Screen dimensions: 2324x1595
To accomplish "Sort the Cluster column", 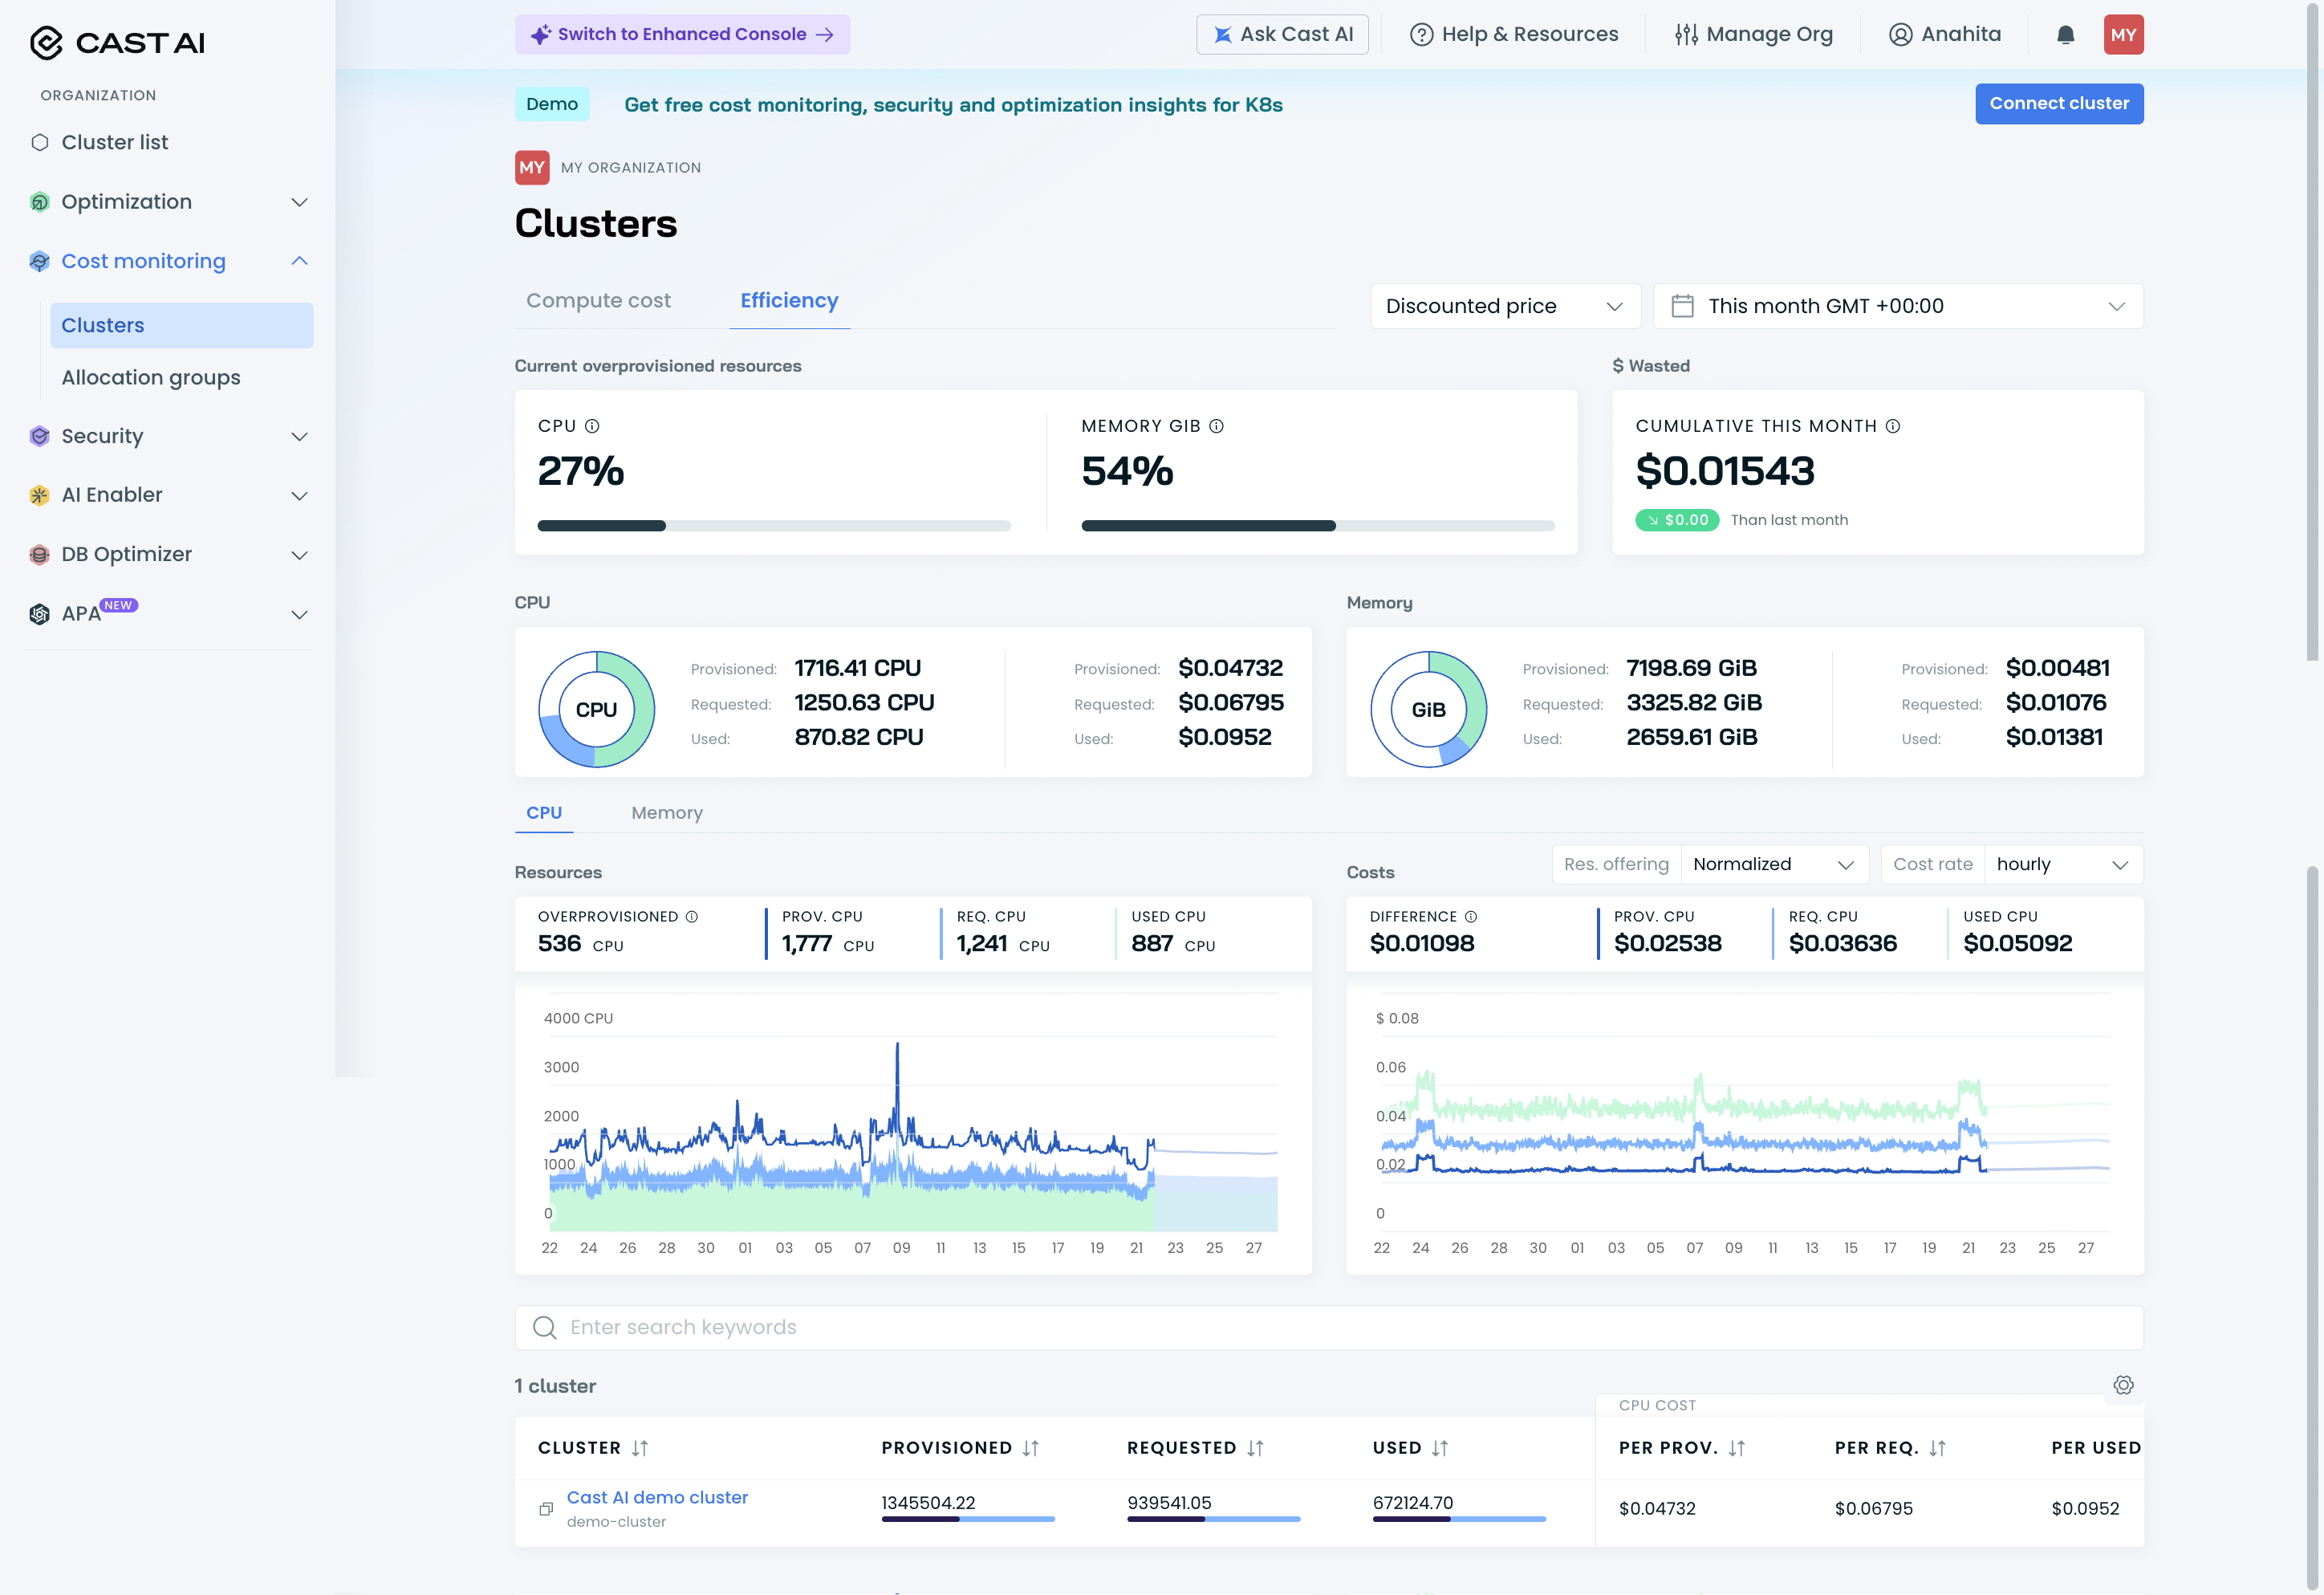I will point(640,1448).
